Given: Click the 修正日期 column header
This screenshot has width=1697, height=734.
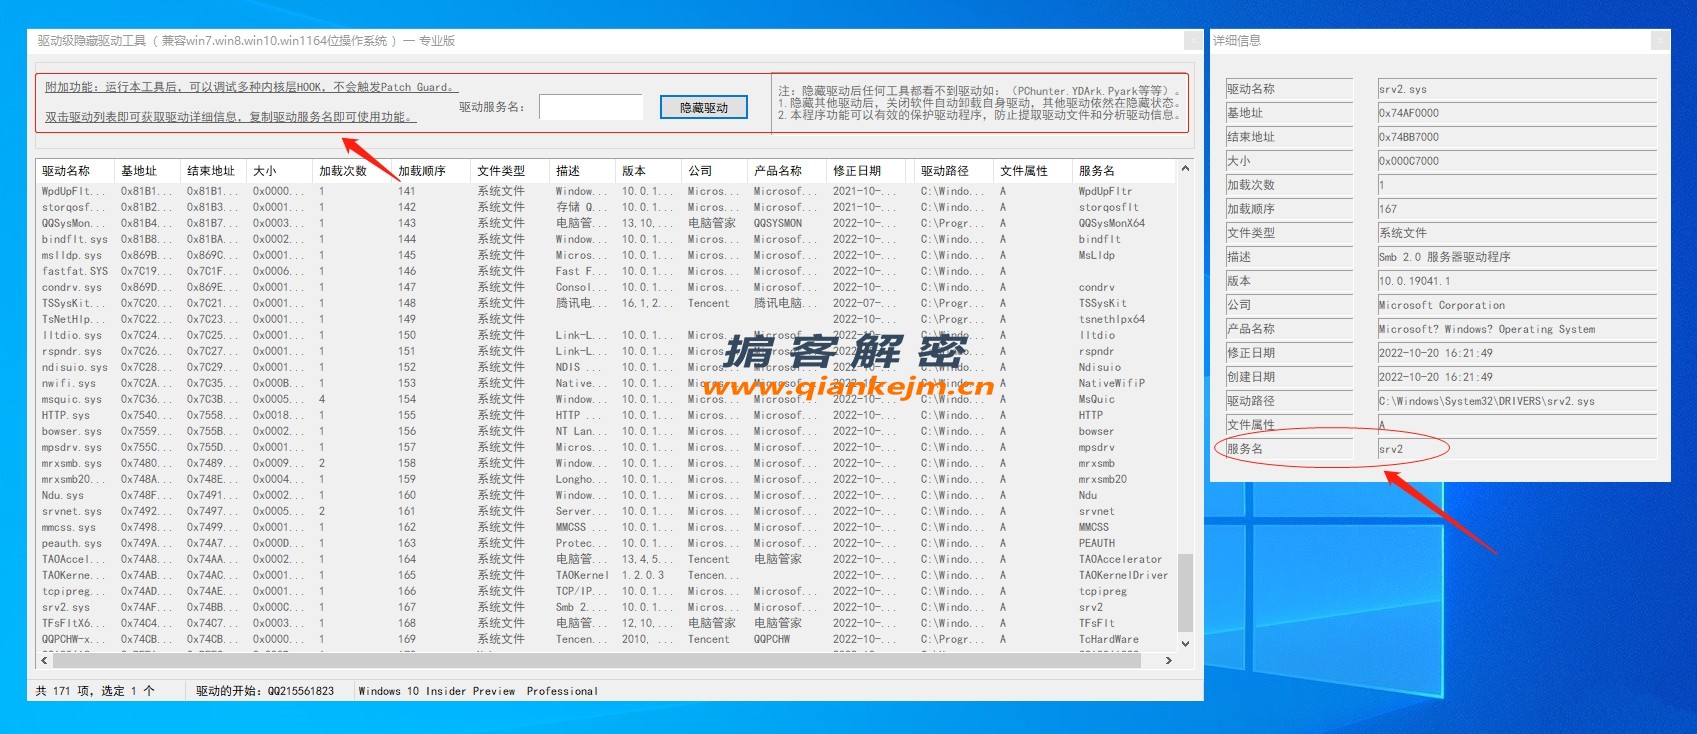Looking at the screenshot, I should [x=866, y=171].
